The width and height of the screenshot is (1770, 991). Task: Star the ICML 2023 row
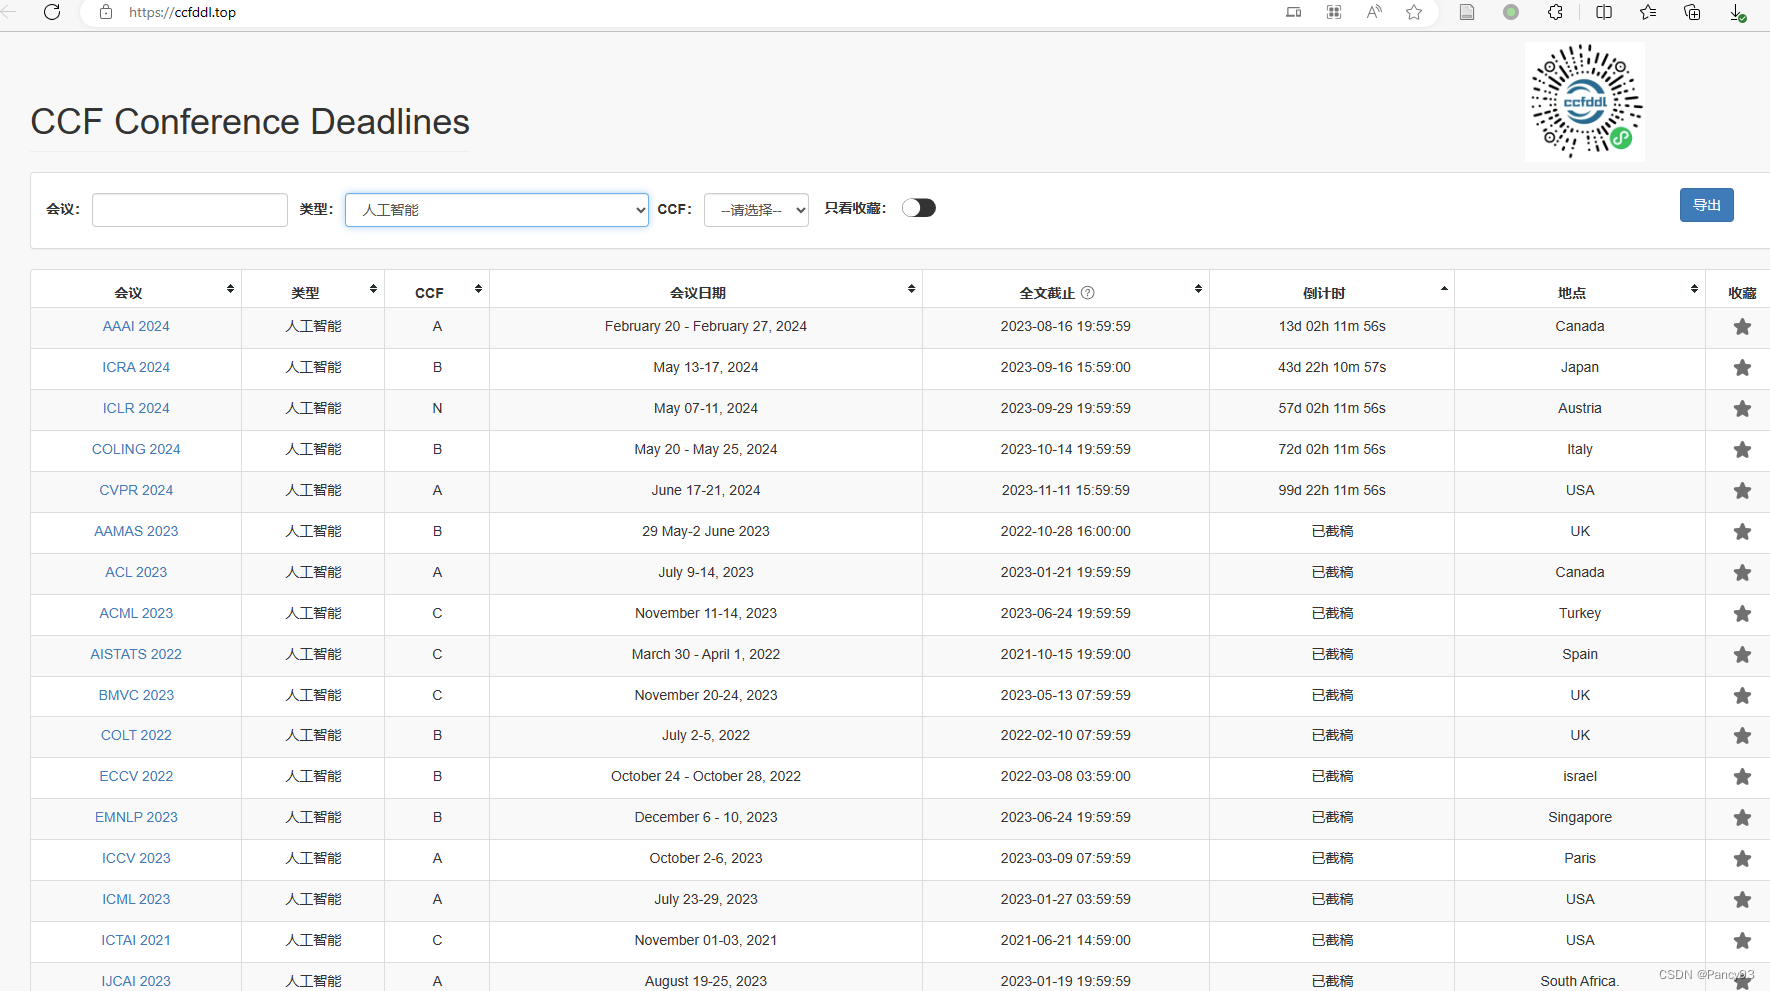tap(1742, 900)
